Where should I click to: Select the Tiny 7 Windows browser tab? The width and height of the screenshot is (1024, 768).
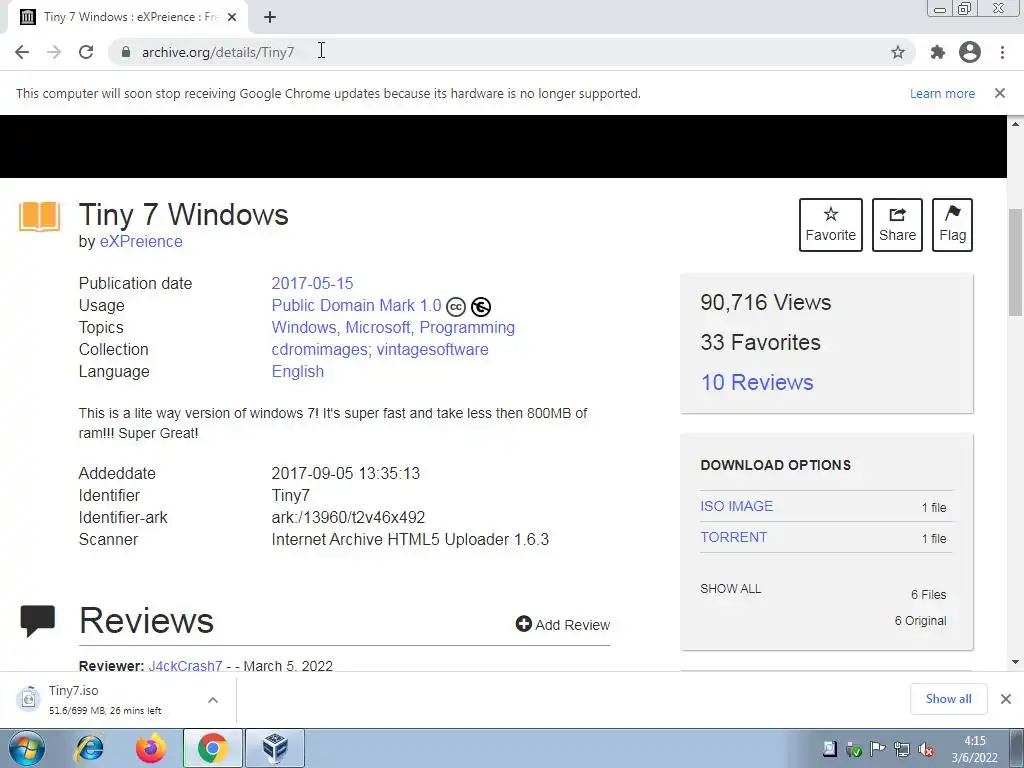[127, 18]
